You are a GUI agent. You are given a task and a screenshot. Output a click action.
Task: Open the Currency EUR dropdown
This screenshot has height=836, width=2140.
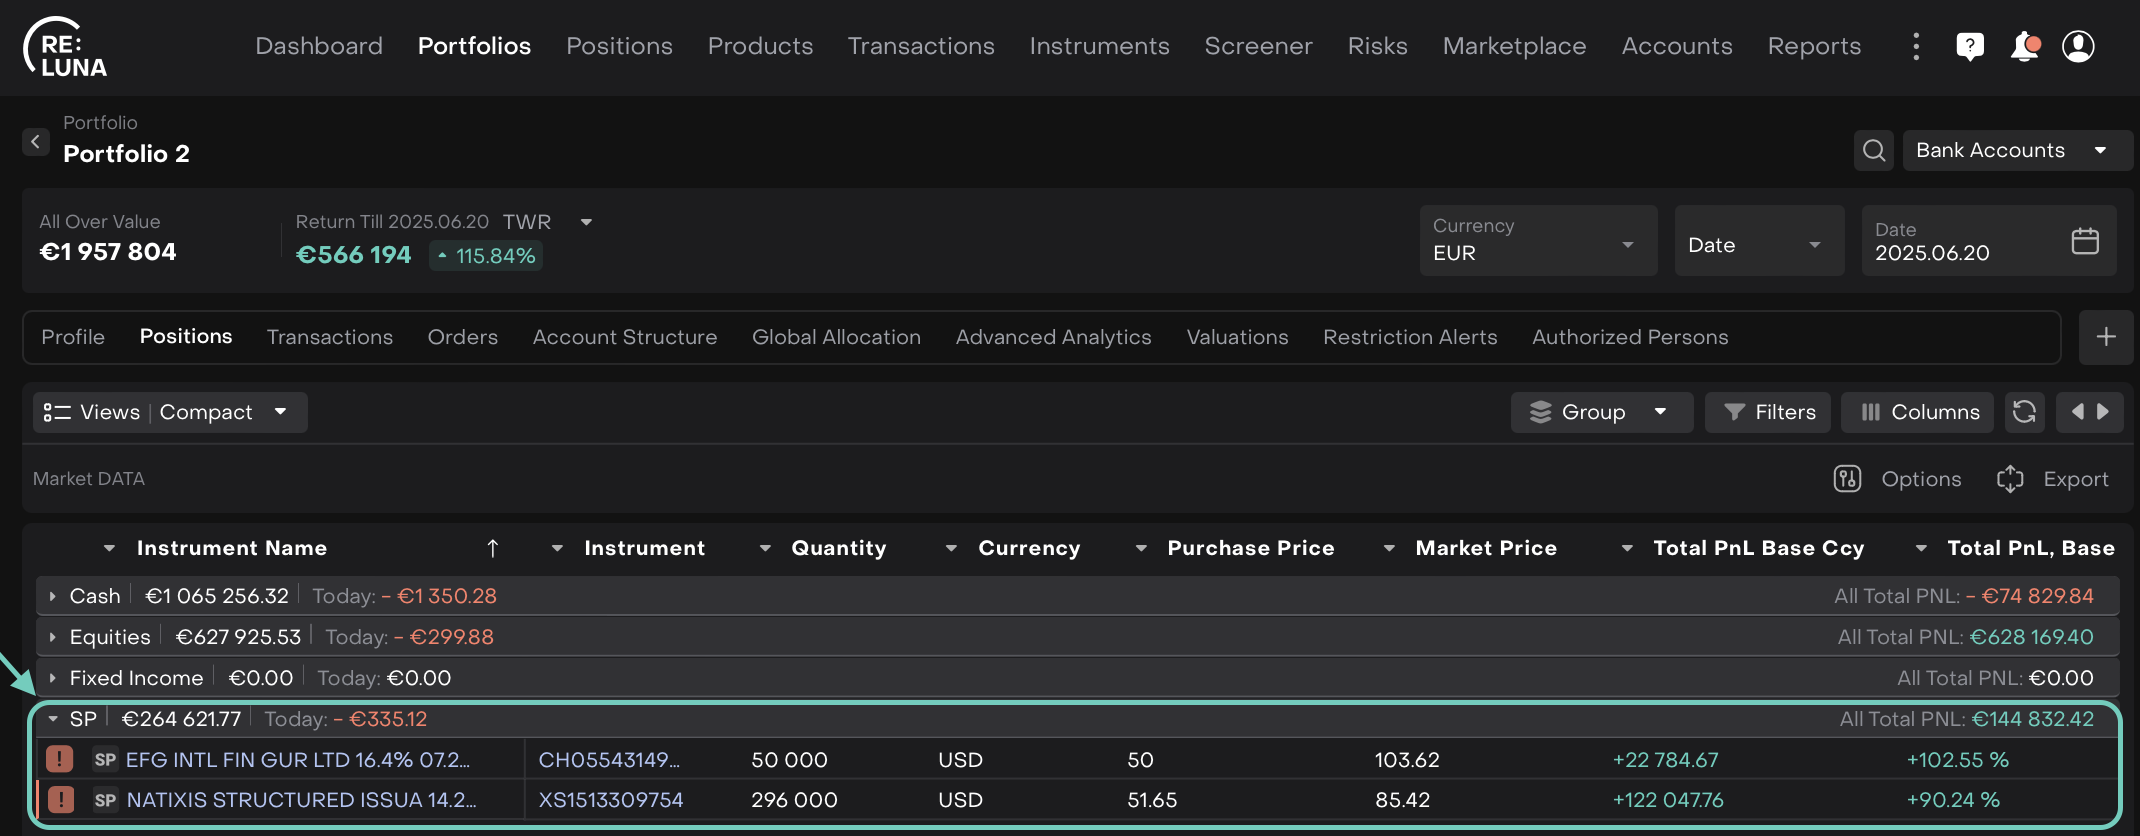pyautogui.click(x=1537, y=241)
